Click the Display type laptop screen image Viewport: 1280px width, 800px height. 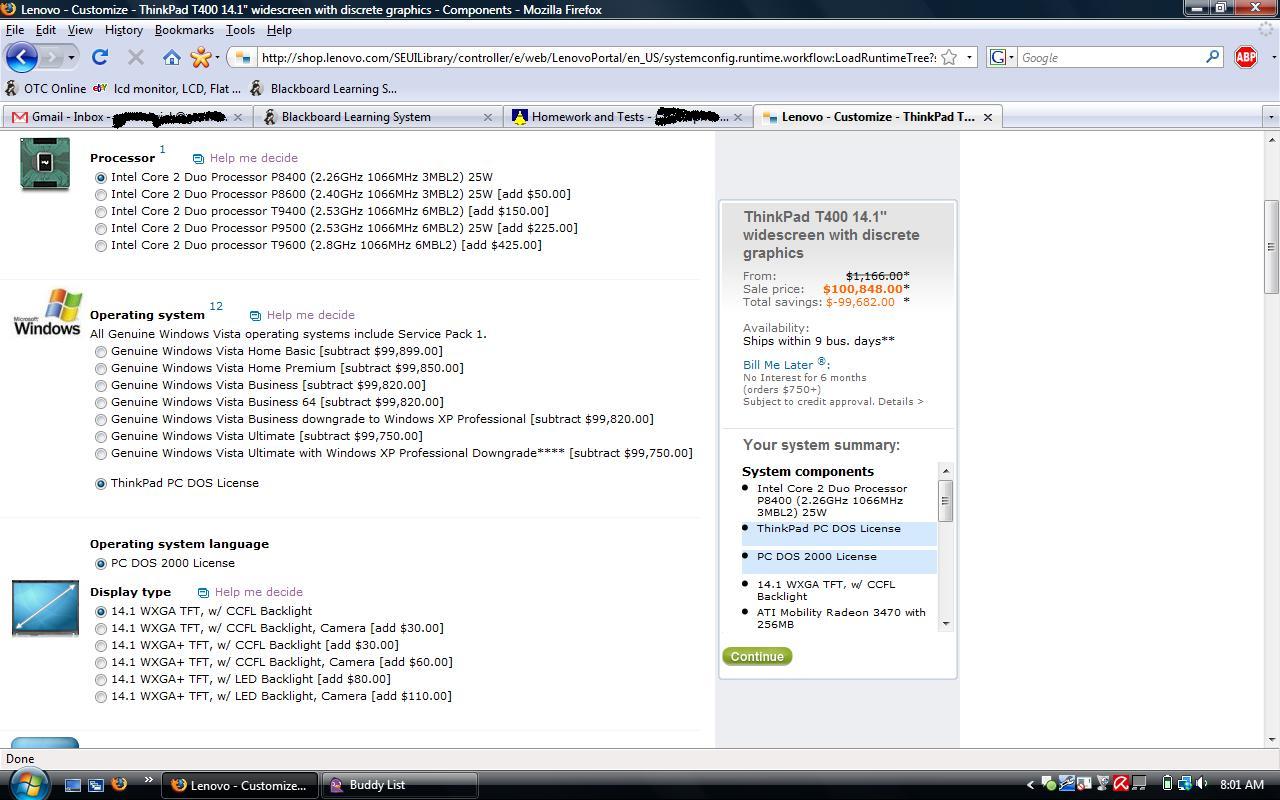[x=45, y=607]
